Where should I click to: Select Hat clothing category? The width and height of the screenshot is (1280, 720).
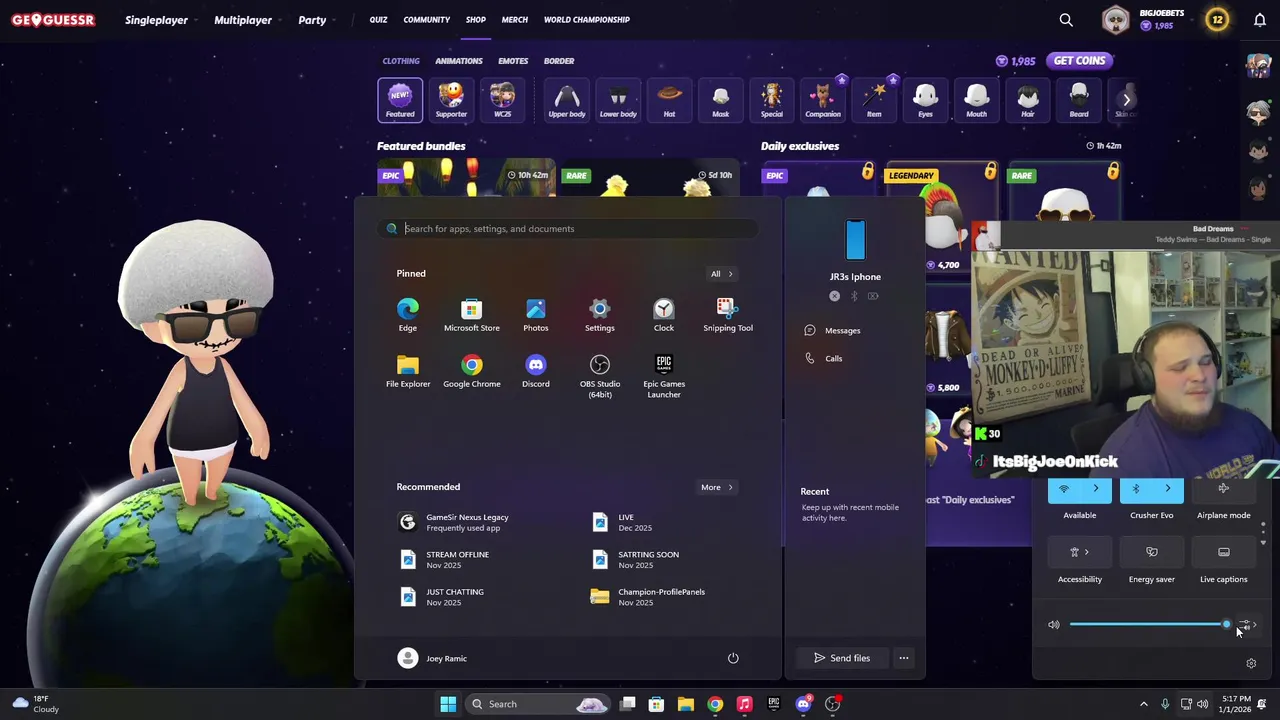point(669,100)
